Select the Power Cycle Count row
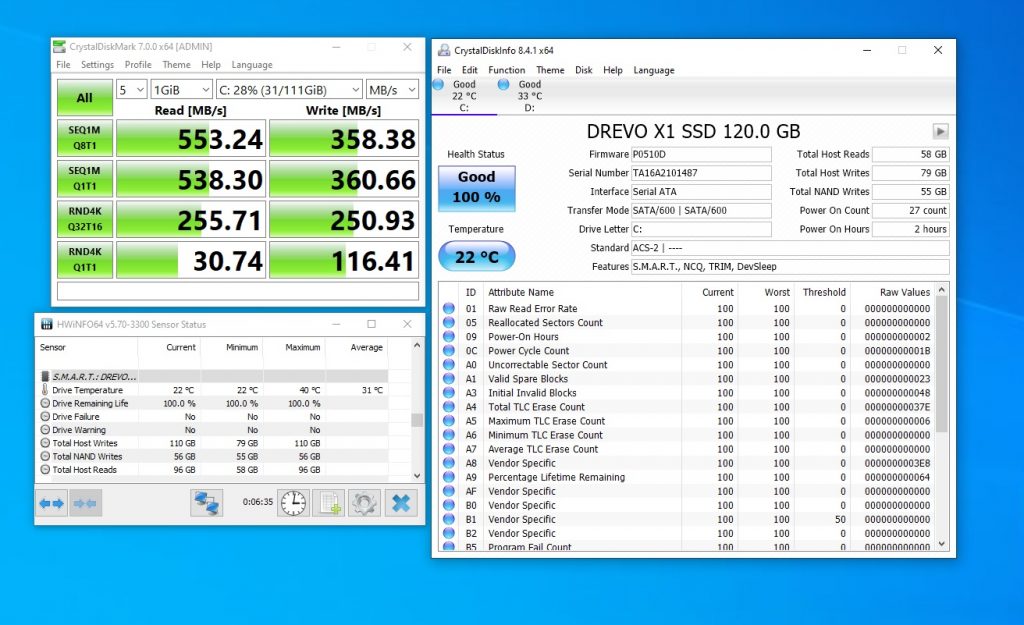 click(687, 351)
